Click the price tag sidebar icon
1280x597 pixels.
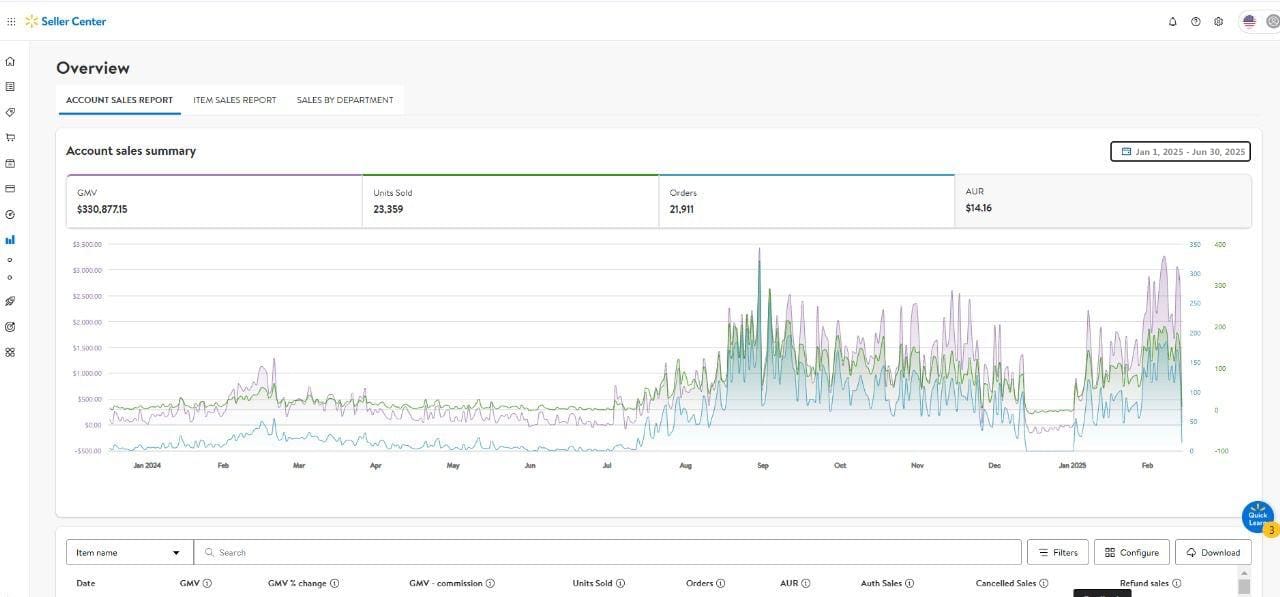pyautogui.click(x=10, y=112)
